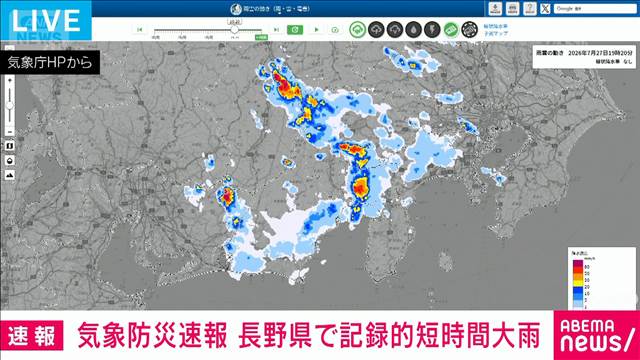Select the water drop layer icon
Screen dimensions: 640x360
tap(414, 30)
